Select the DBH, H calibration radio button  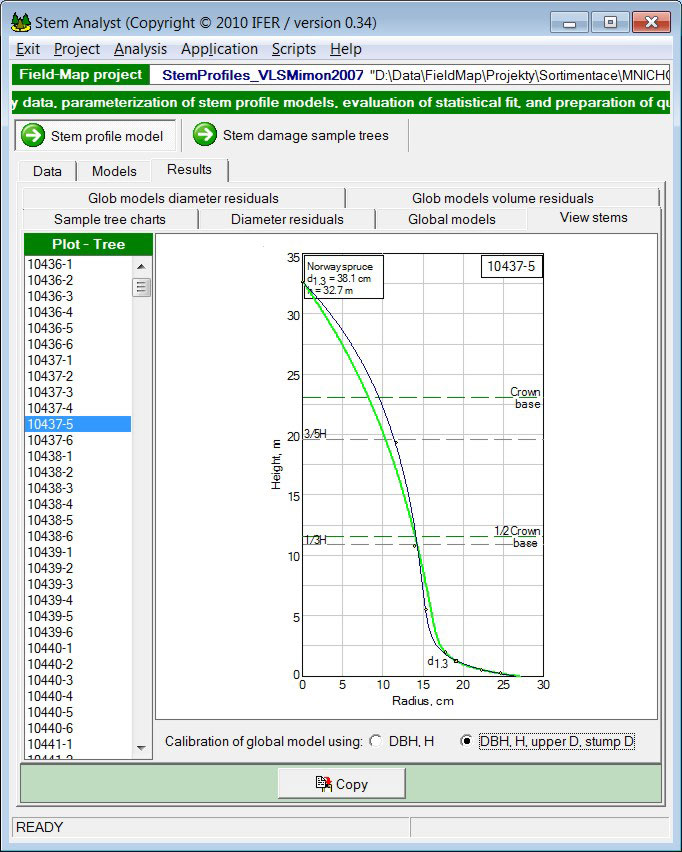click(376, 741)
